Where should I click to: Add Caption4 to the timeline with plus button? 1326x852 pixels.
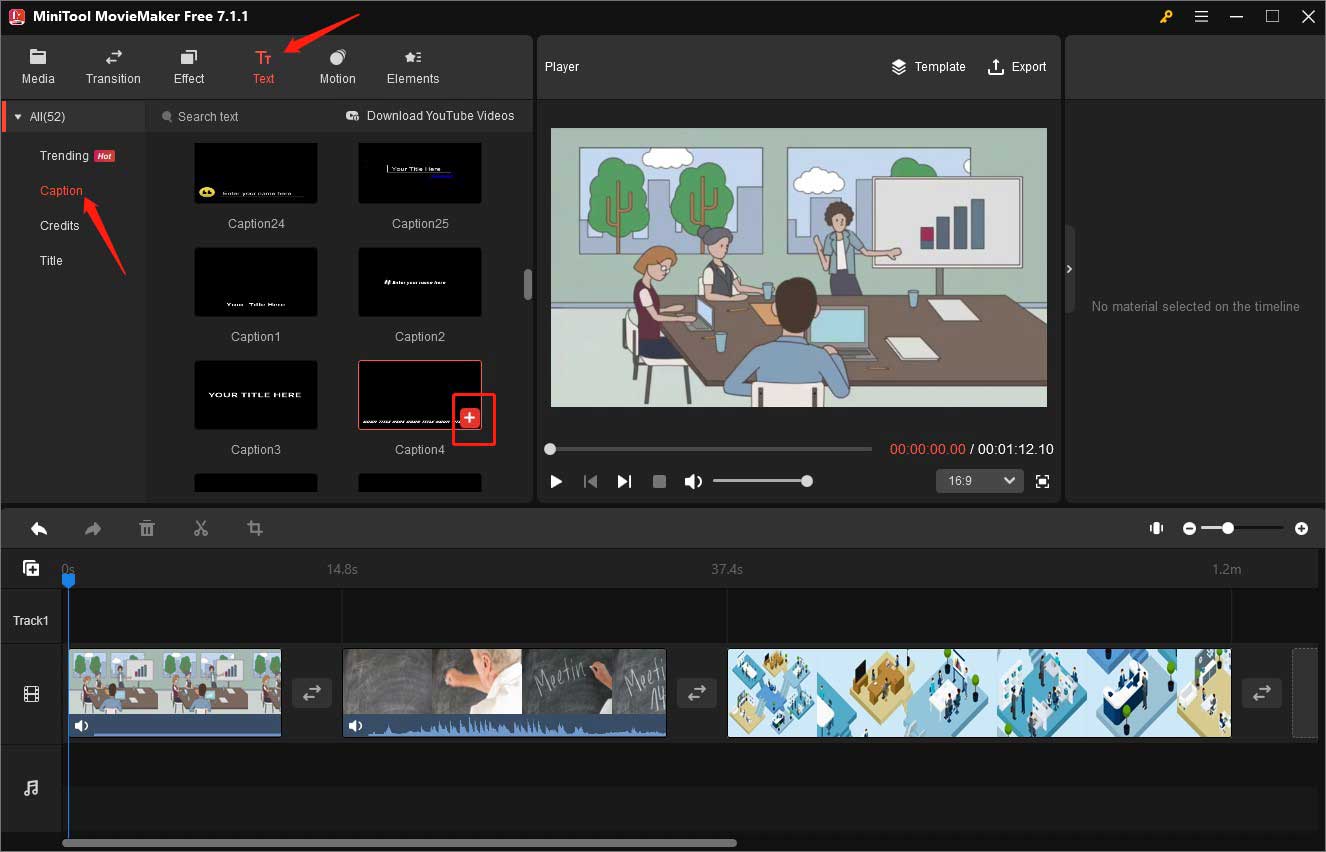[470, 417]
